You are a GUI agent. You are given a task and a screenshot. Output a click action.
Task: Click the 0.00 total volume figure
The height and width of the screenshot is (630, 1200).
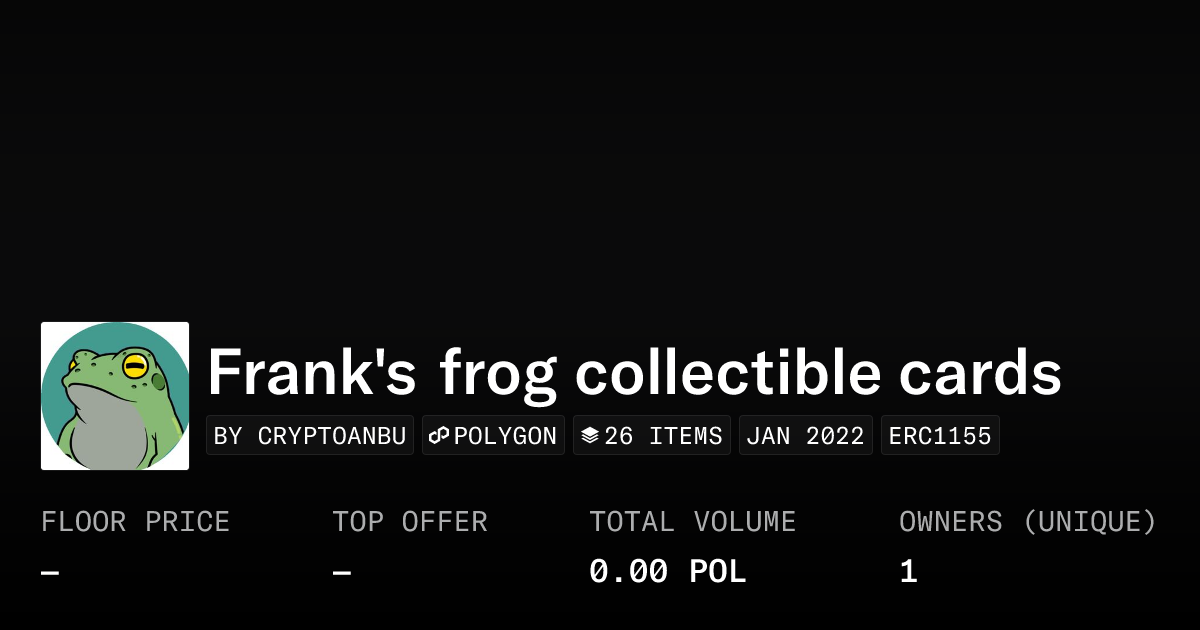pos(628,572)
